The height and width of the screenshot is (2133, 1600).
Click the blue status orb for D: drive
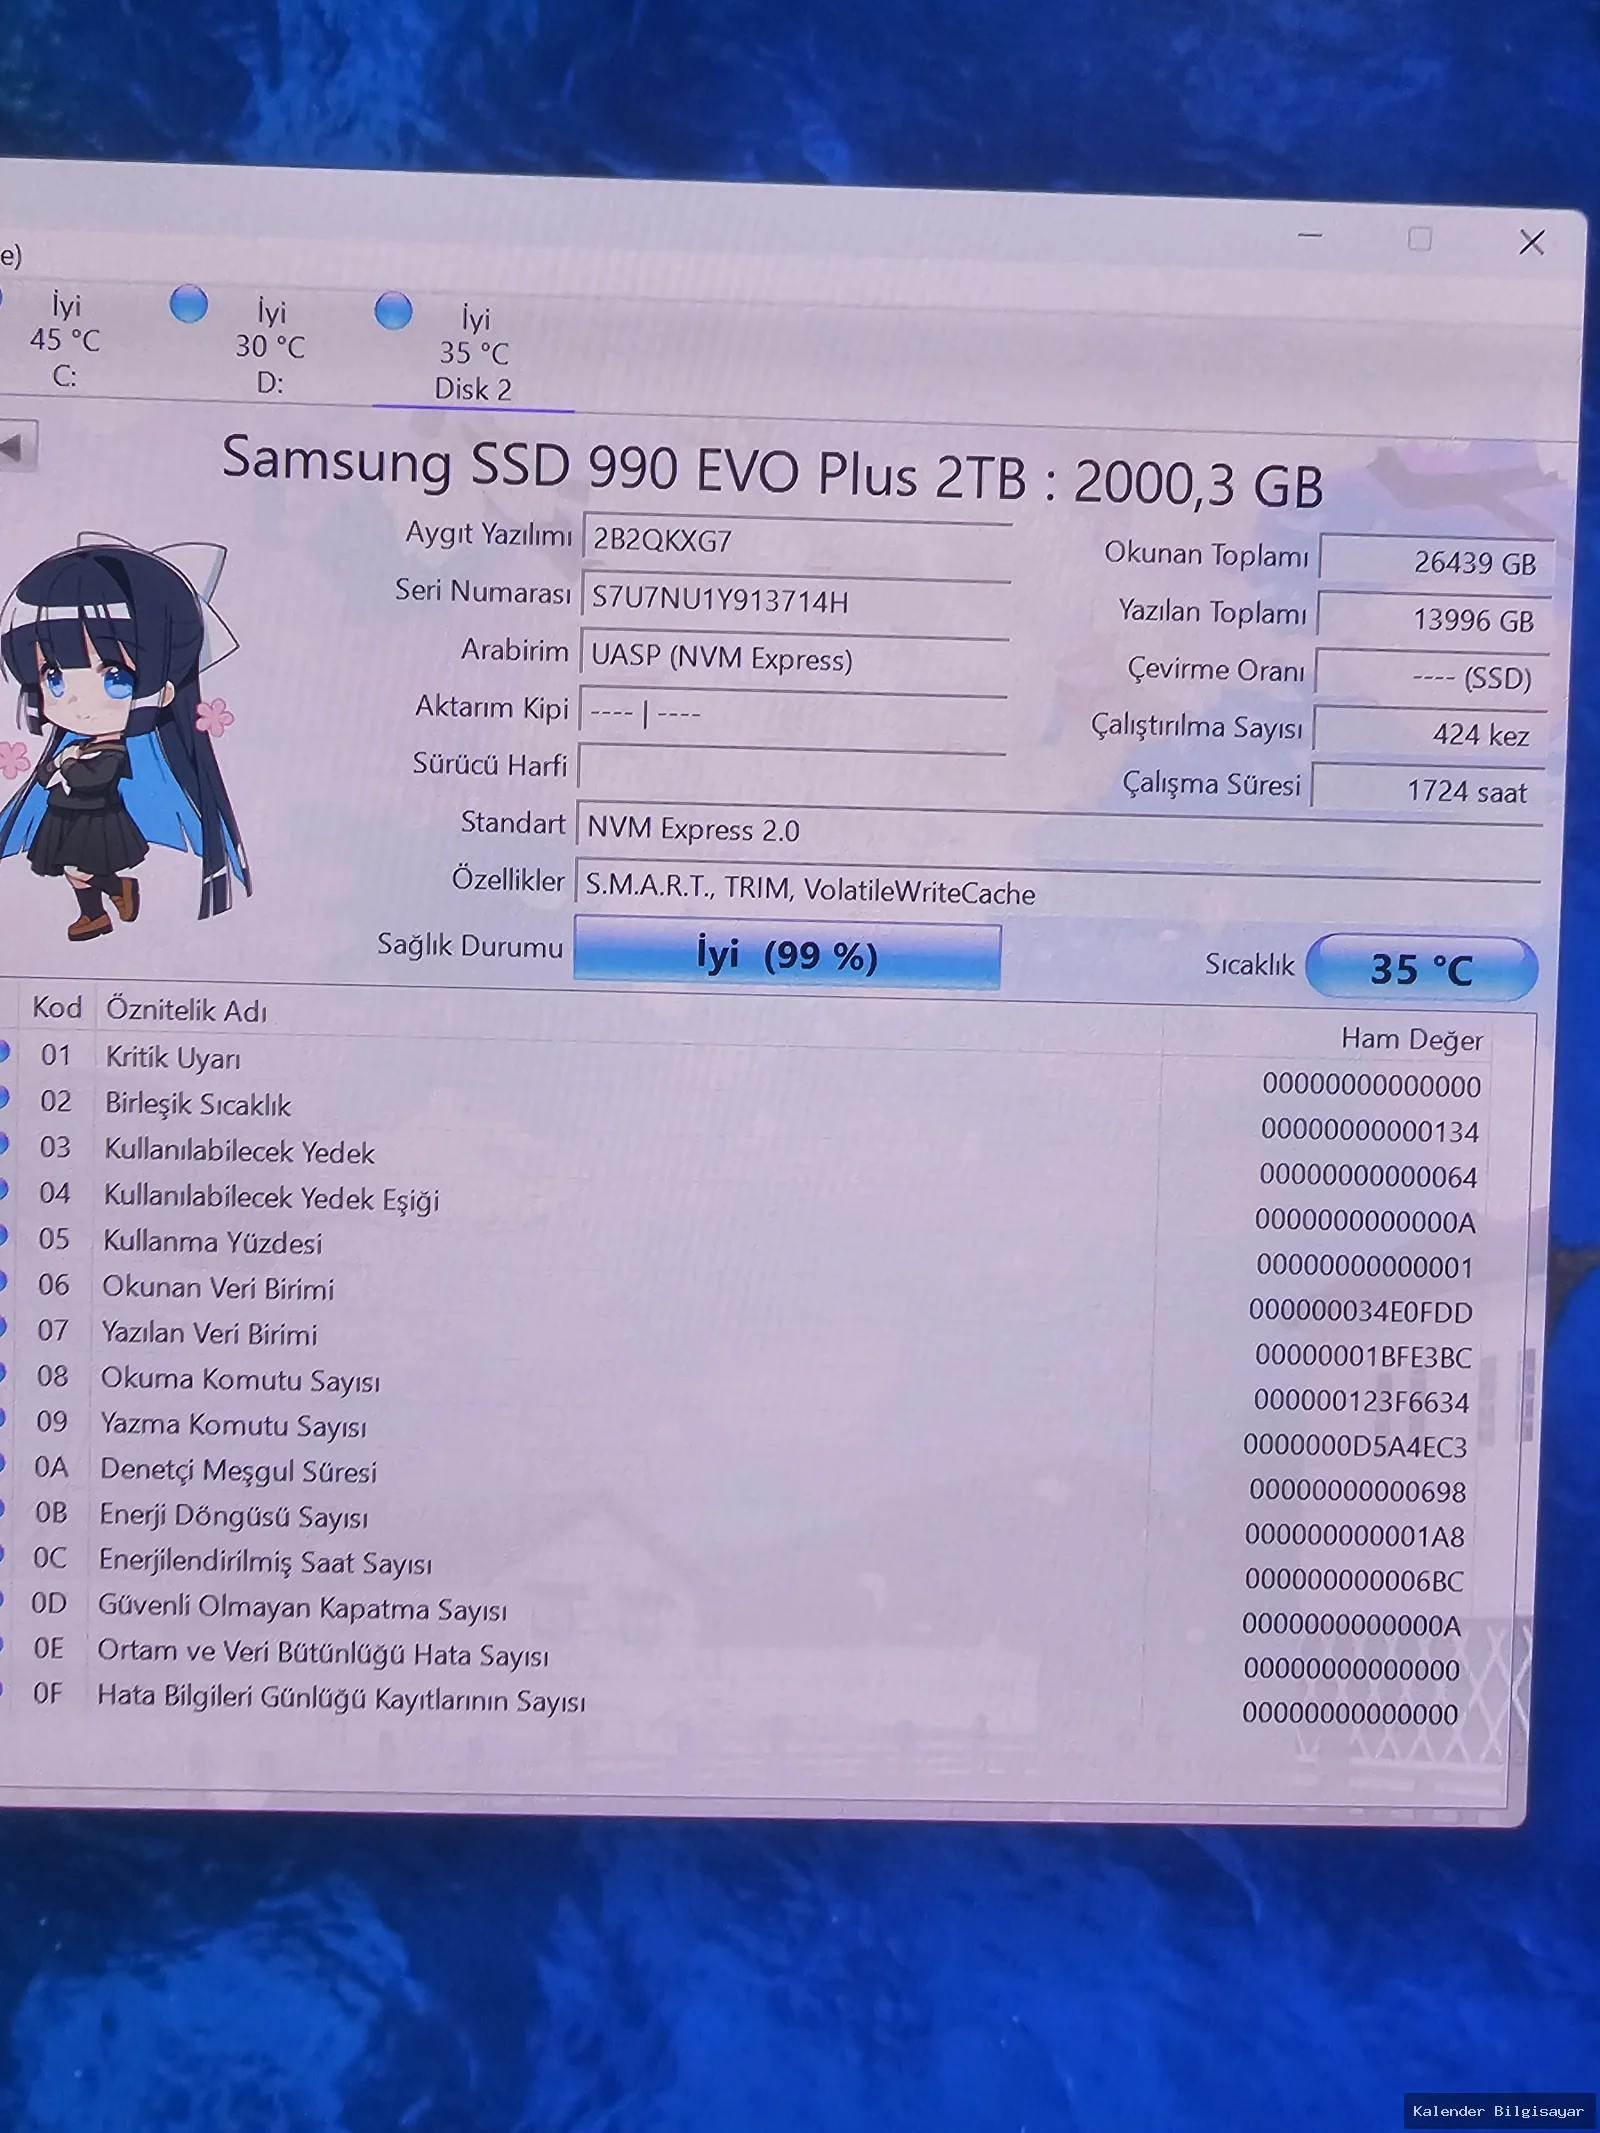[188, 304]
